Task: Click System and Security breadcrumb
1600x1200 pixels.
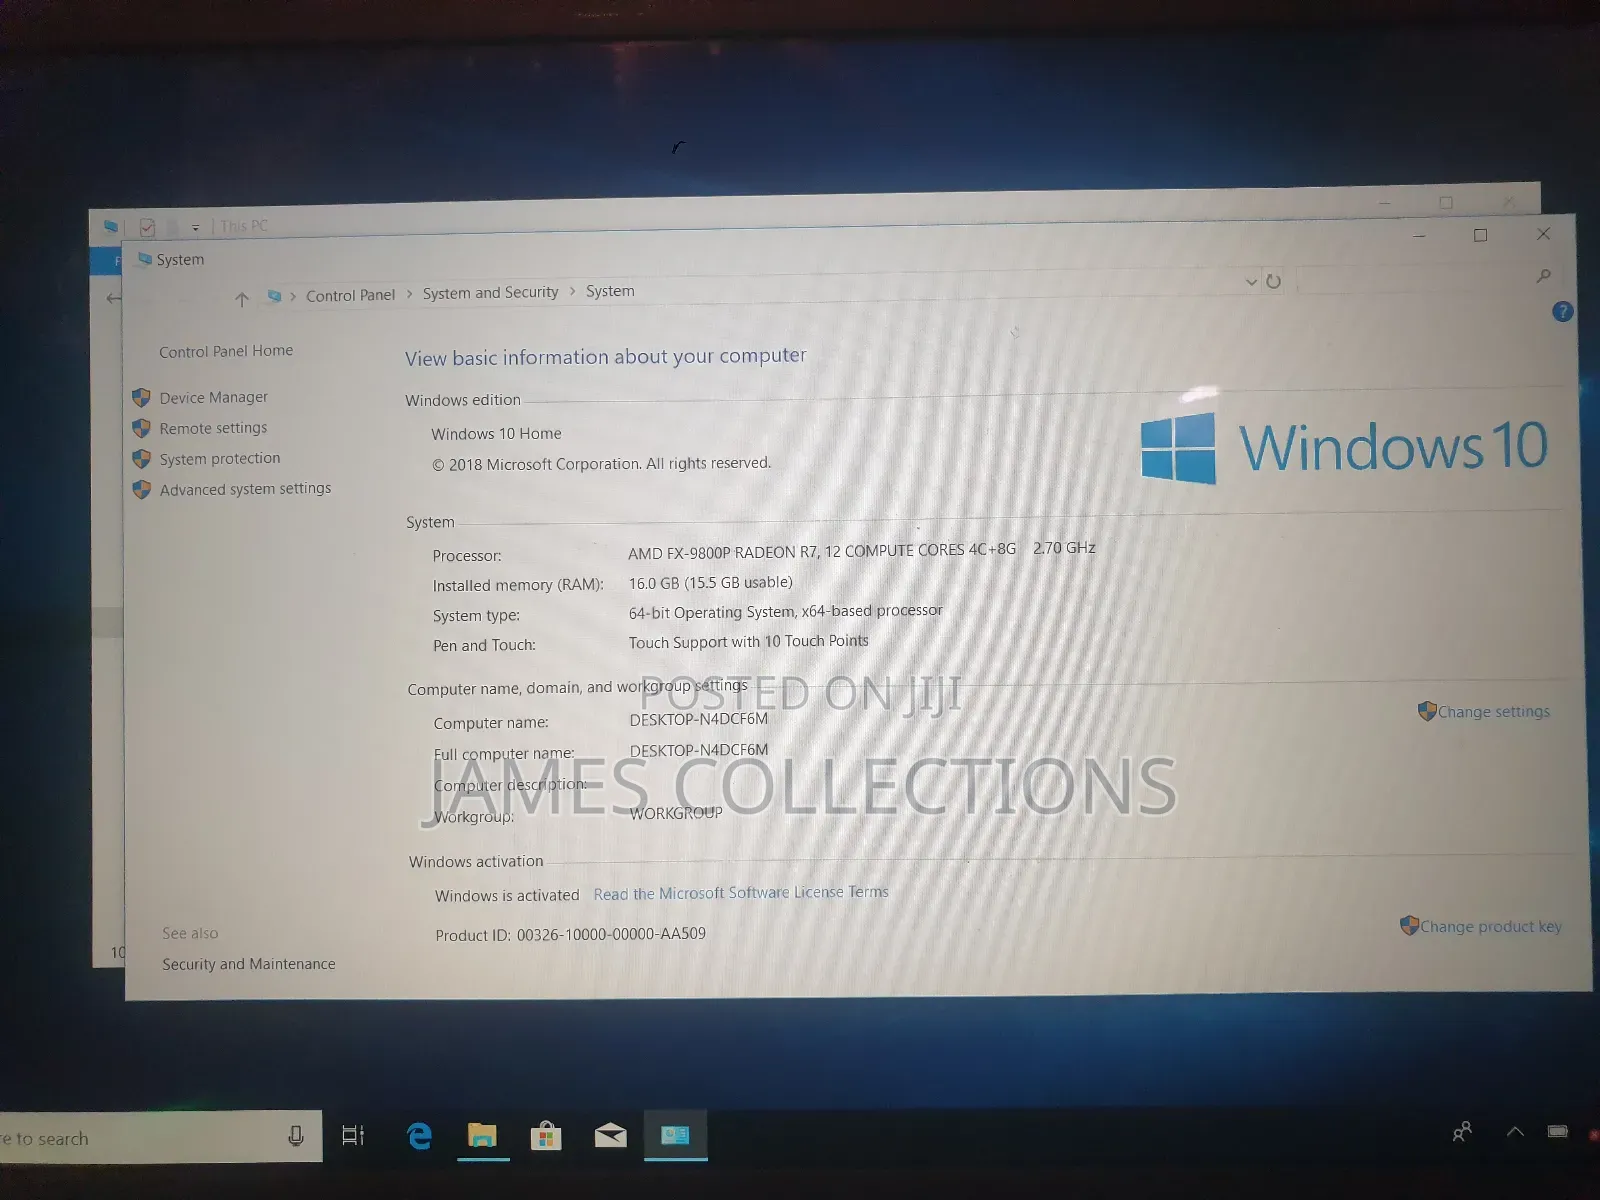Action: click(x=490, y=292)
